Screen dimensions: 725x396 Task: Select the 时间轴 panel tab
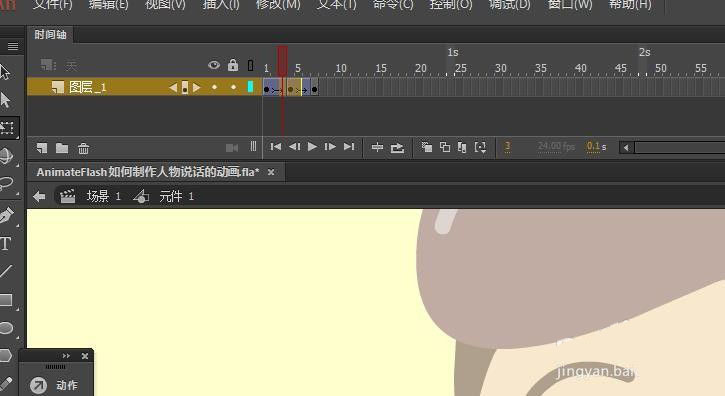pos(50,35)
